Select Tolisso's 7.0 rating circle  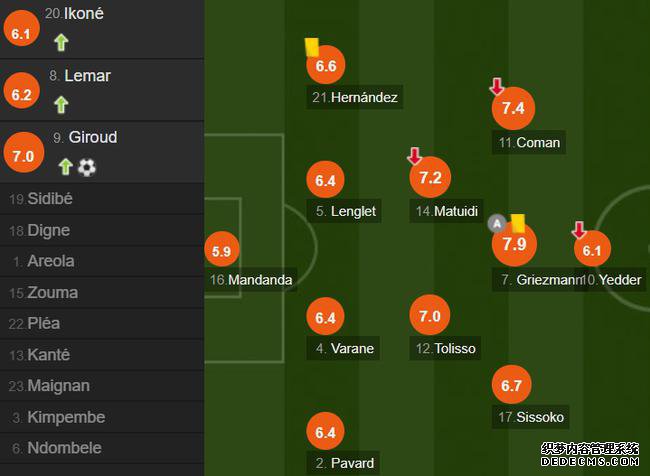[x=430, y=315]
